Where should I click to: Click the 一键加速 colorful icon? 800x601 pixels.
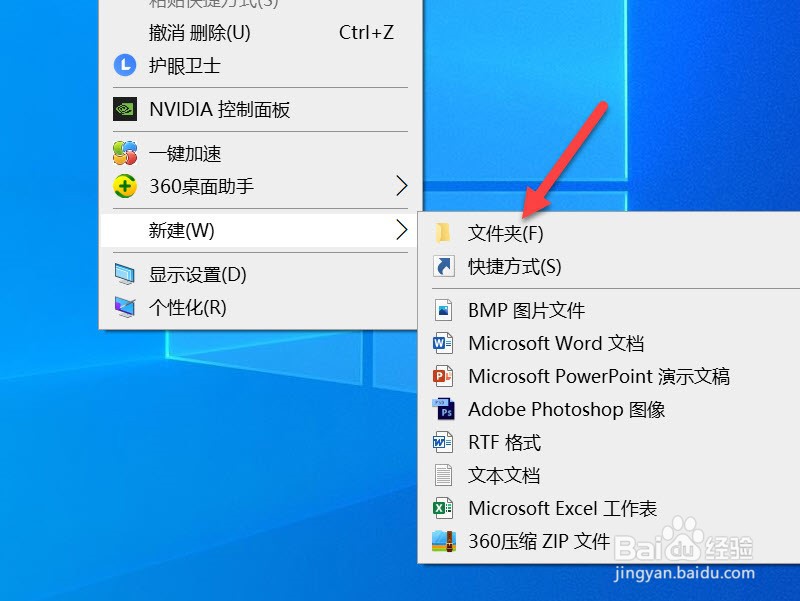pos(125,153)
